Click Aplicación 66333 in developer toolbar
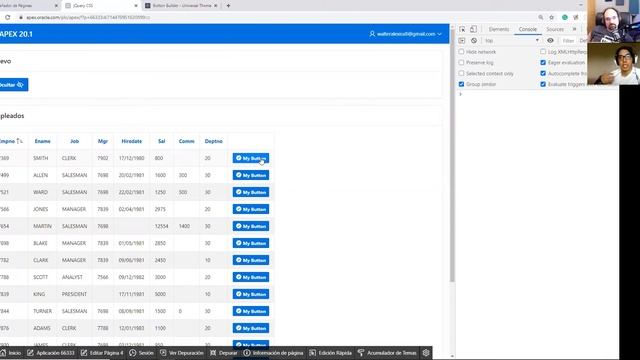This screenshot has height=360, width=640. click(x=51, y=353)
